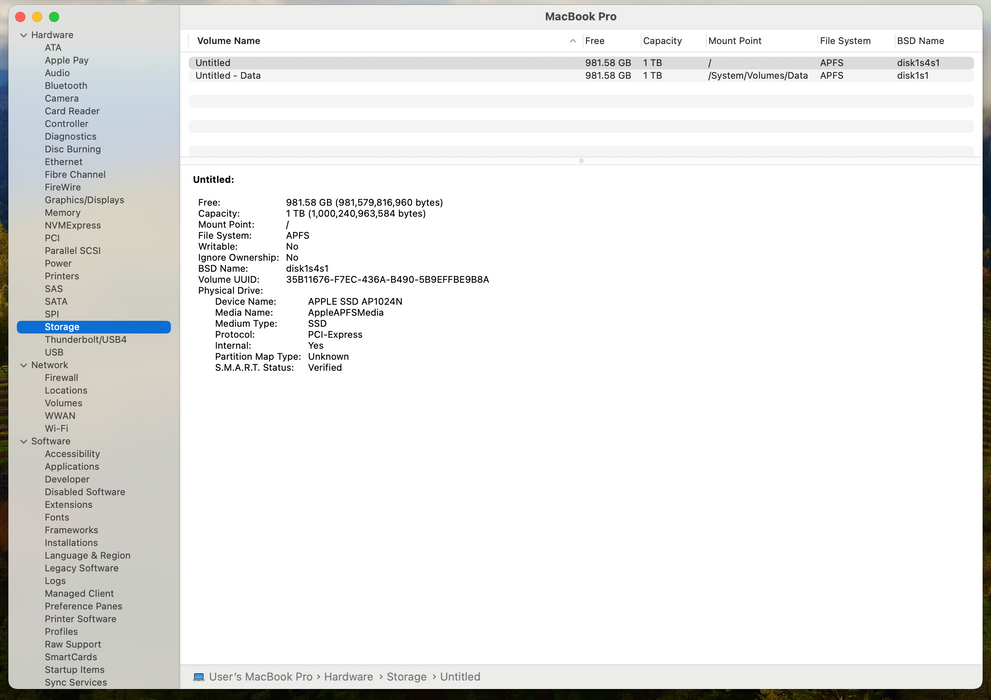Click Untitled in the path bar
Screen dimensions: 991x700
coord(460,677)
